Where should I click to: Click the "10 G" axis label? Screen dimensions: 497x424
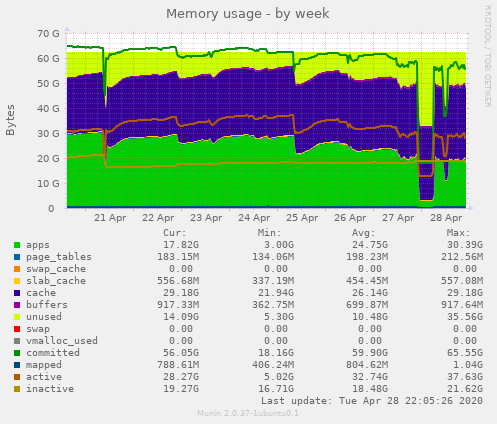click(x=48, y=184)
